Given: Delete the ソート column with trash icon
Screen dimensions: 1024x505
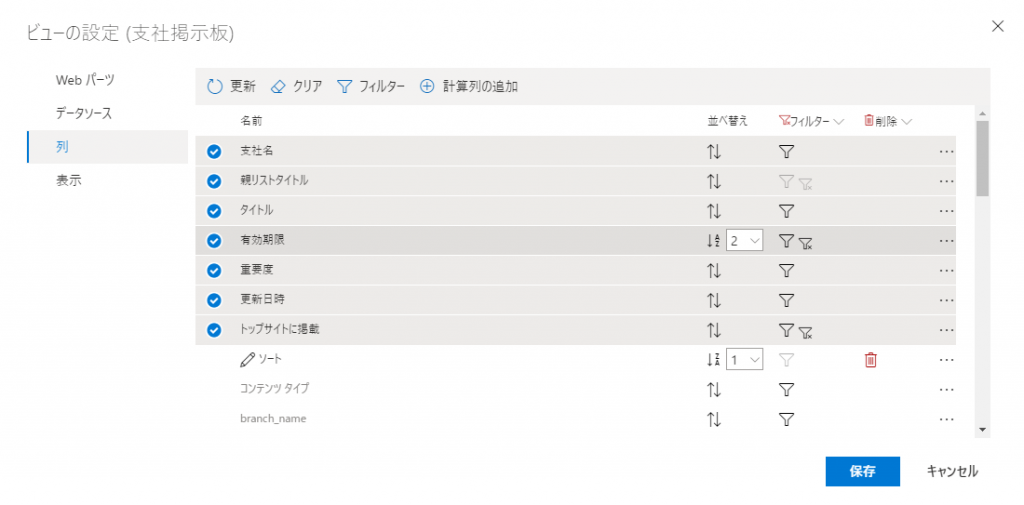Looking at the screenshot, I should click(870, 359).
